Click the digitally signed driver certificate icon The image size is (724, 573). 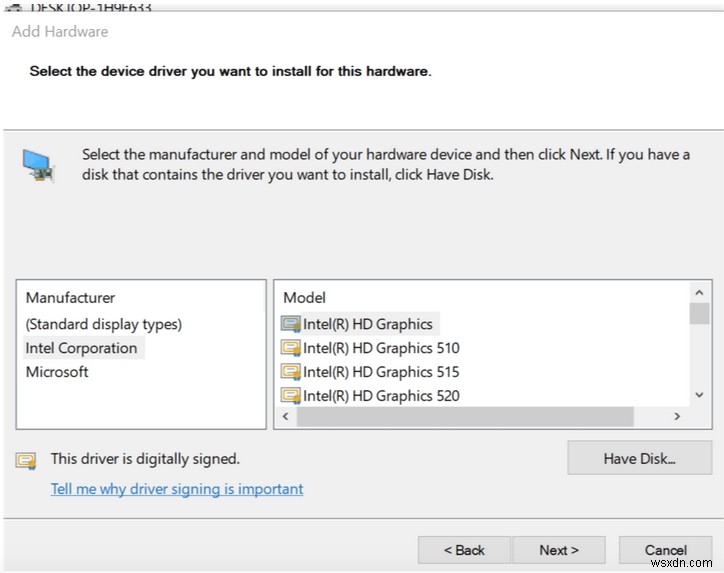click(x=26, y=460)
